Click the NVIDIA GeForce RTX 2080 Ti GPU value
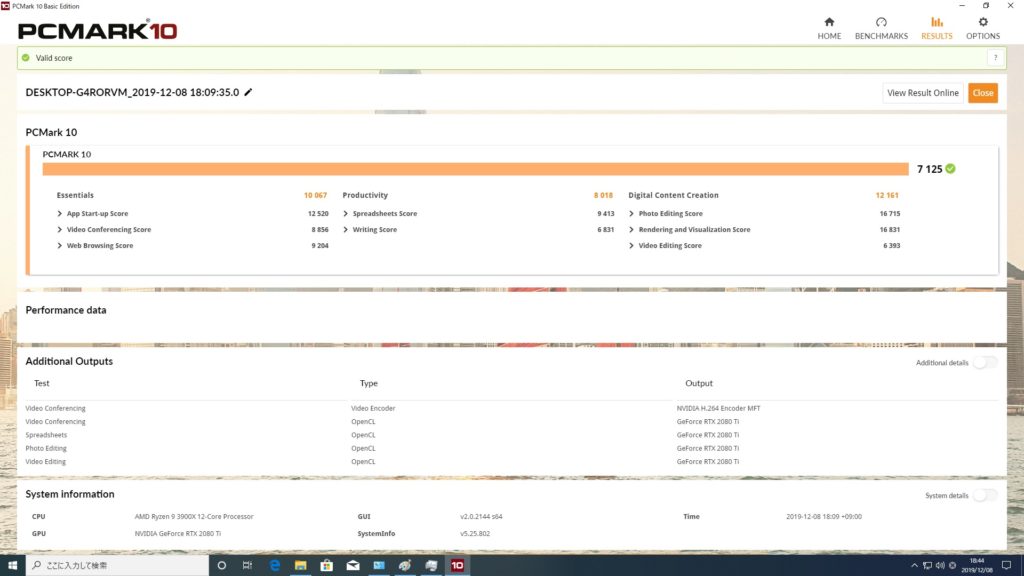Screen dimensions: 1024x576 click(178, 534)
